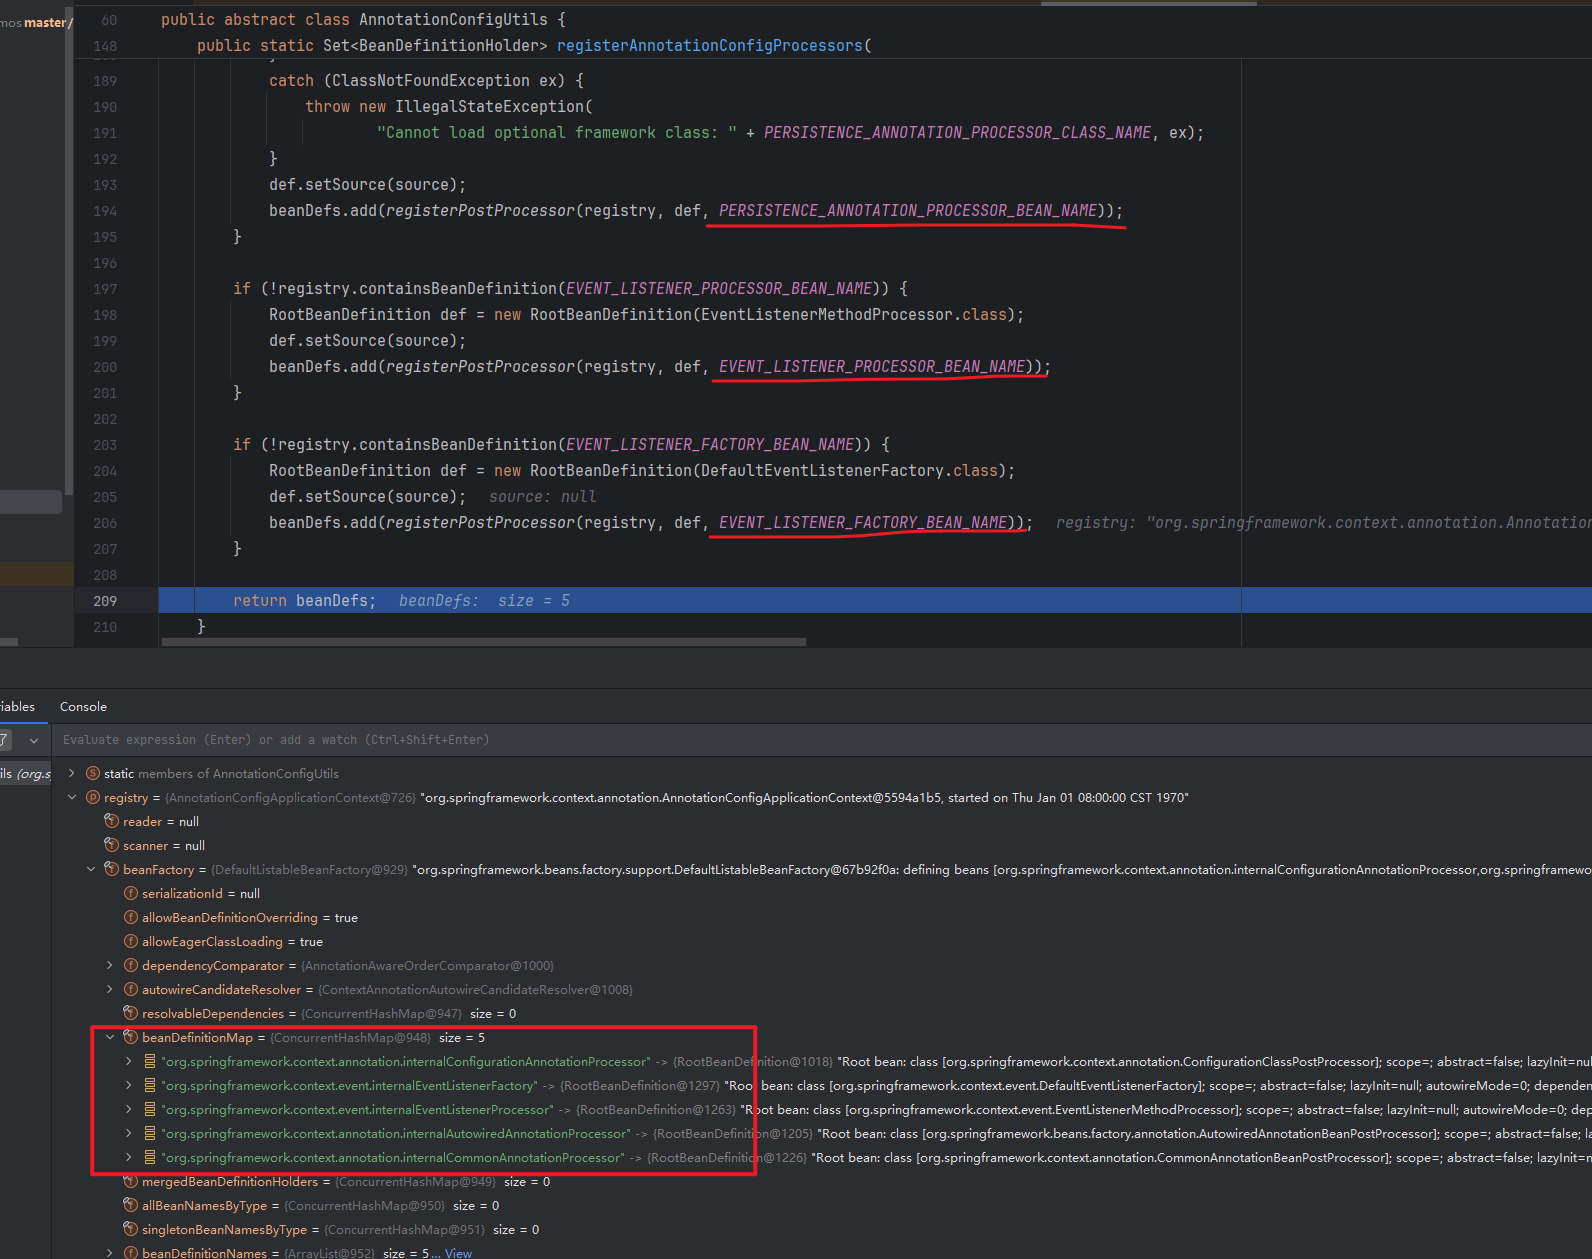This screenshot has width=1592, height=1259.
Task: Click the static members class icon
Action: click(93, 773)
